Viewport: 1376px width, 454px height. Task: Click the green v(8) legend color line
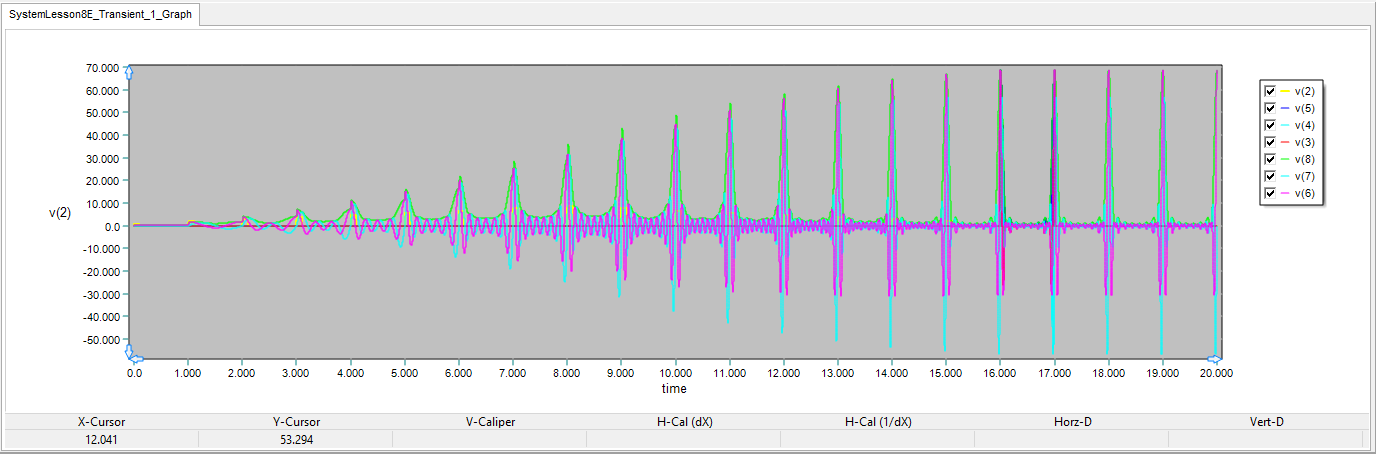pos(1285,159)
